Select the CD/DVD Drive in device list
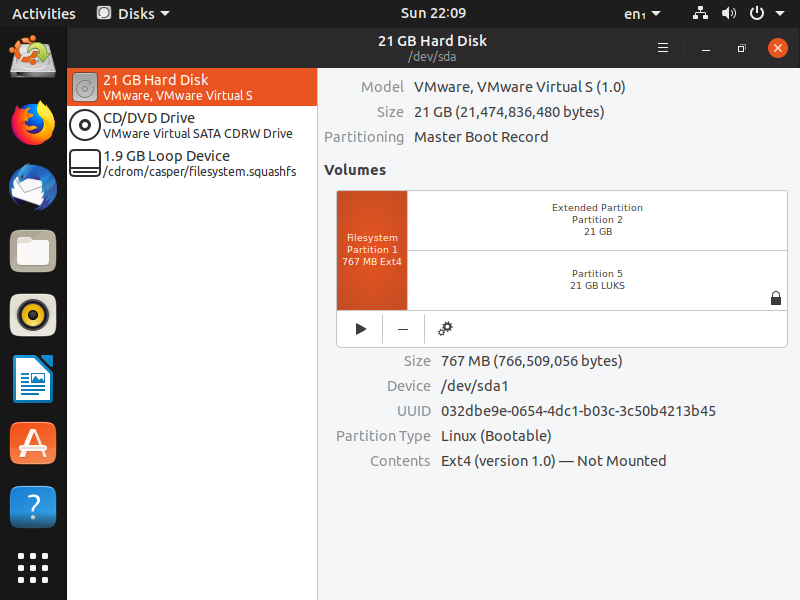The width and height of the screenshot is (800, 600). [x=192, y=125]
